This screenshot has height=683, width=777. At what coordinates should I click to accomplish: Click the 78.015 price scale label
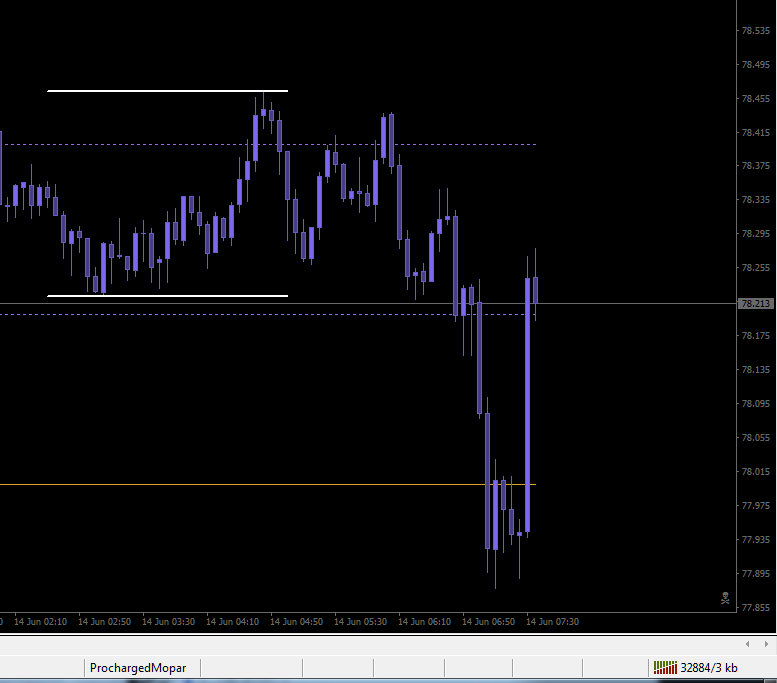point(756,471)
